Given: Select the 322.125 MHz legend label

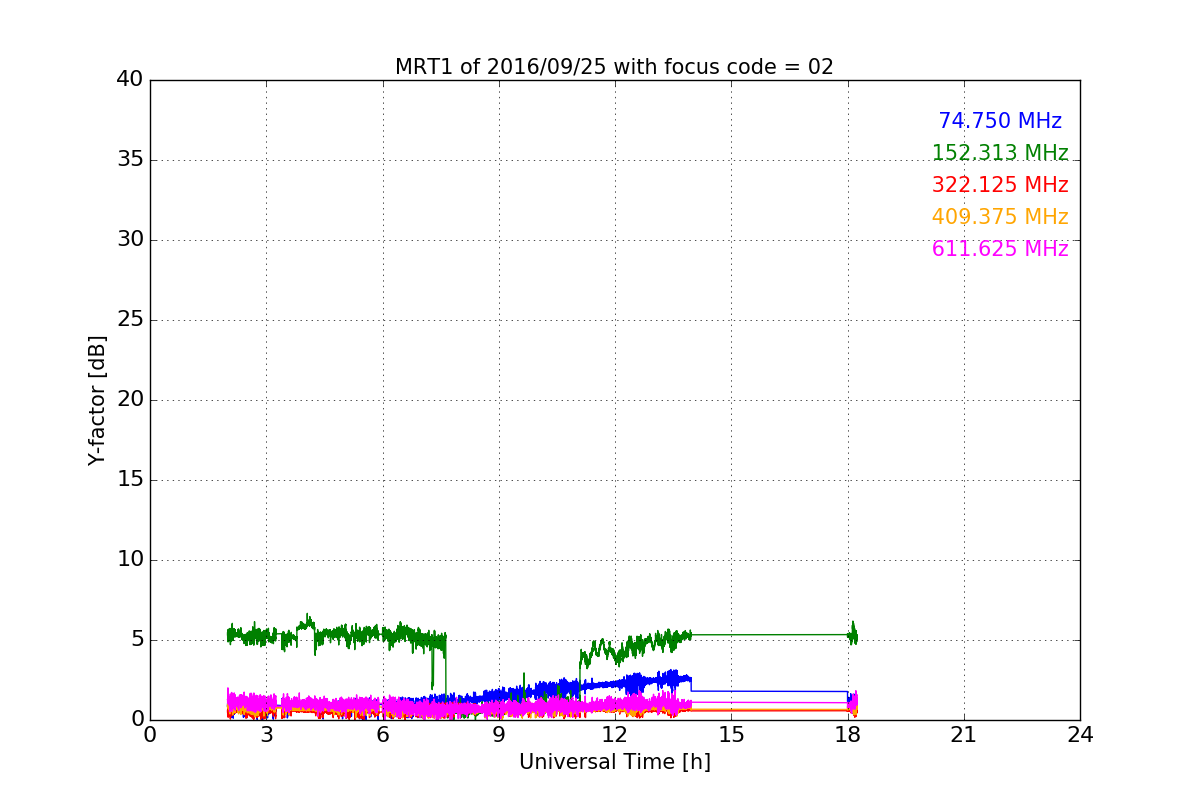Looking at the screenshot, I should 1000,185.
